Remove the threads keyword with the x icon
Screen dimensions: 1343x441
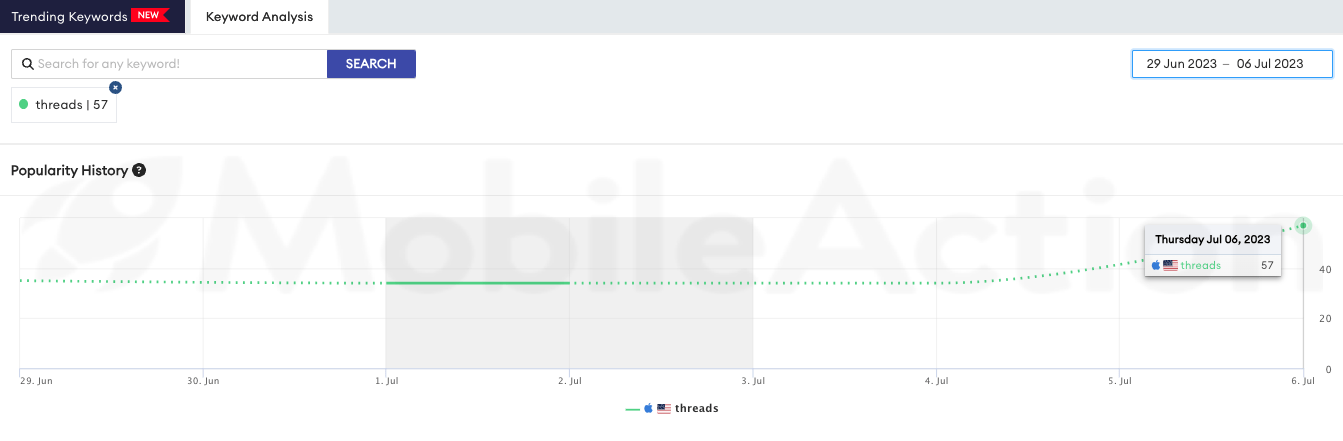(115, 88)
